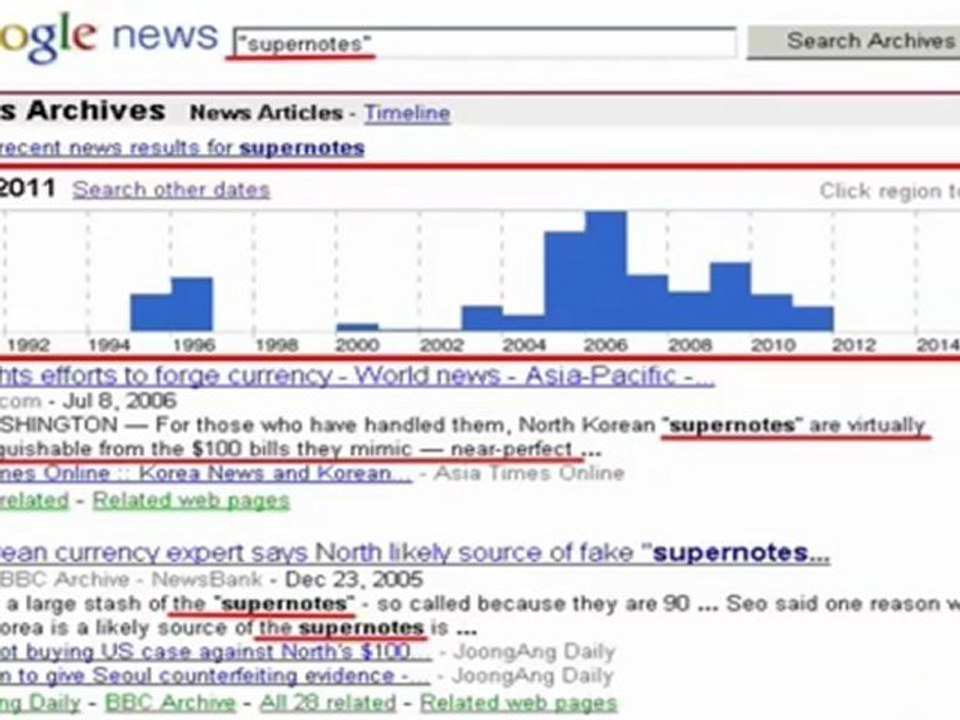The width and height of the screenshot is (960, 720).
Task: Focus the "supernotes" search input field
Action: tap(484, 43)
